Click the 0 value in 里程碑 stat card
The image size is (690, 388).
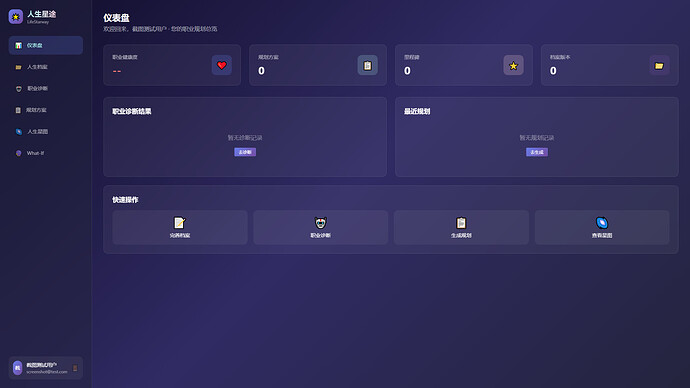tap(407, 71)
